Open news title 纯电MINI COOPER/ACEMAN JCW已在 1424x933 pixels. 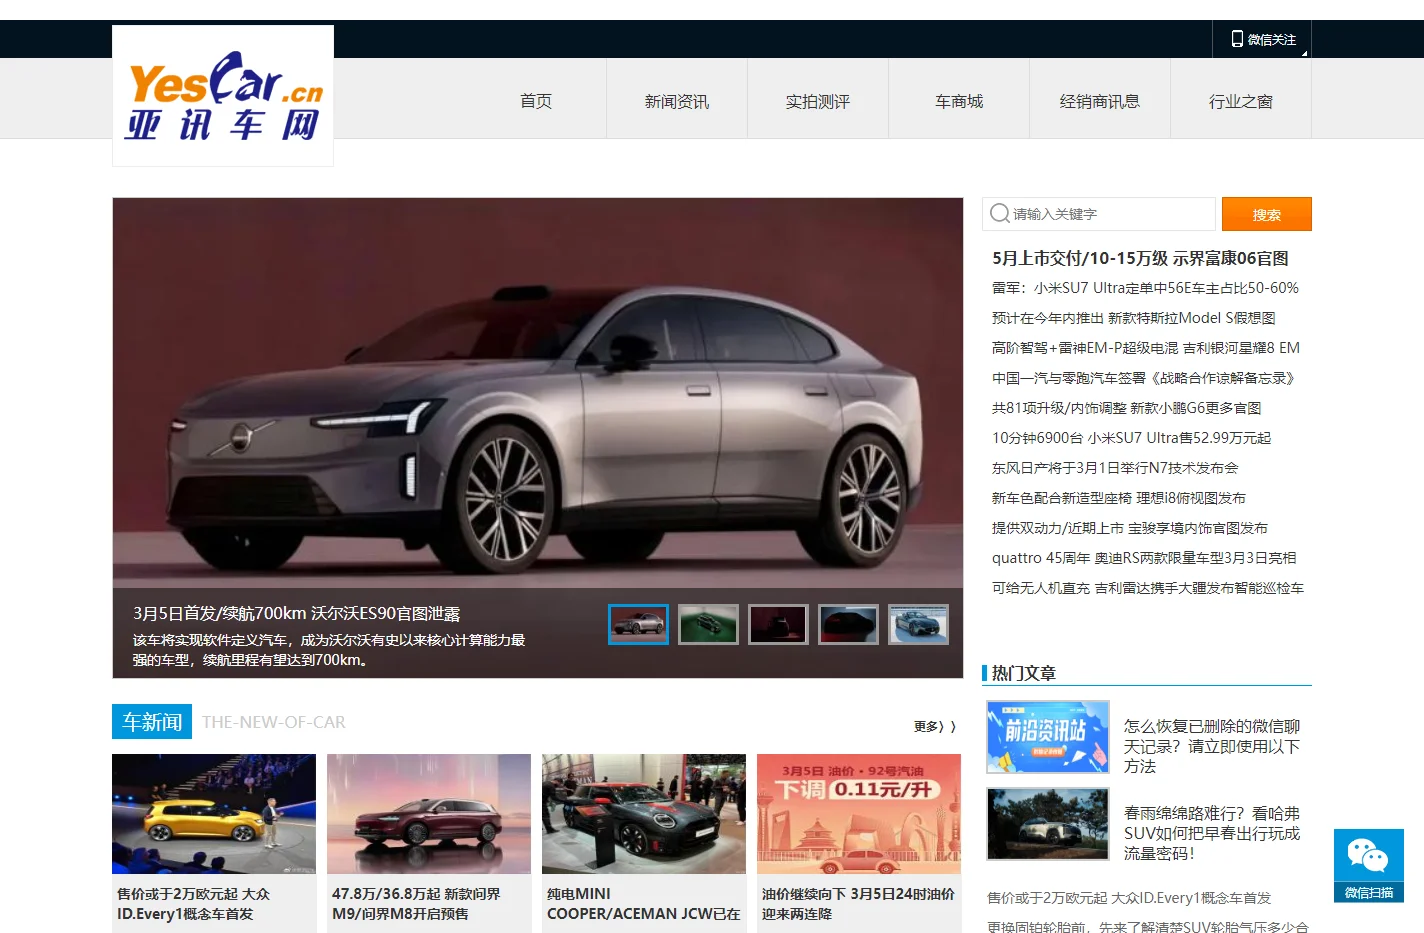pyautogui.click(x=643, y=904)
